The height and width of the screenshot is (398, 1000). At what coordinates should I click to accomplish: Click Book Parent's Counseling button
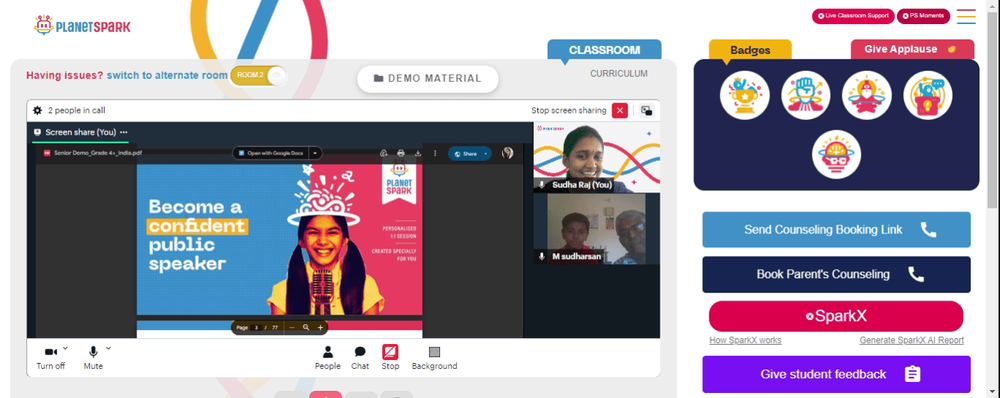(836, 274)
